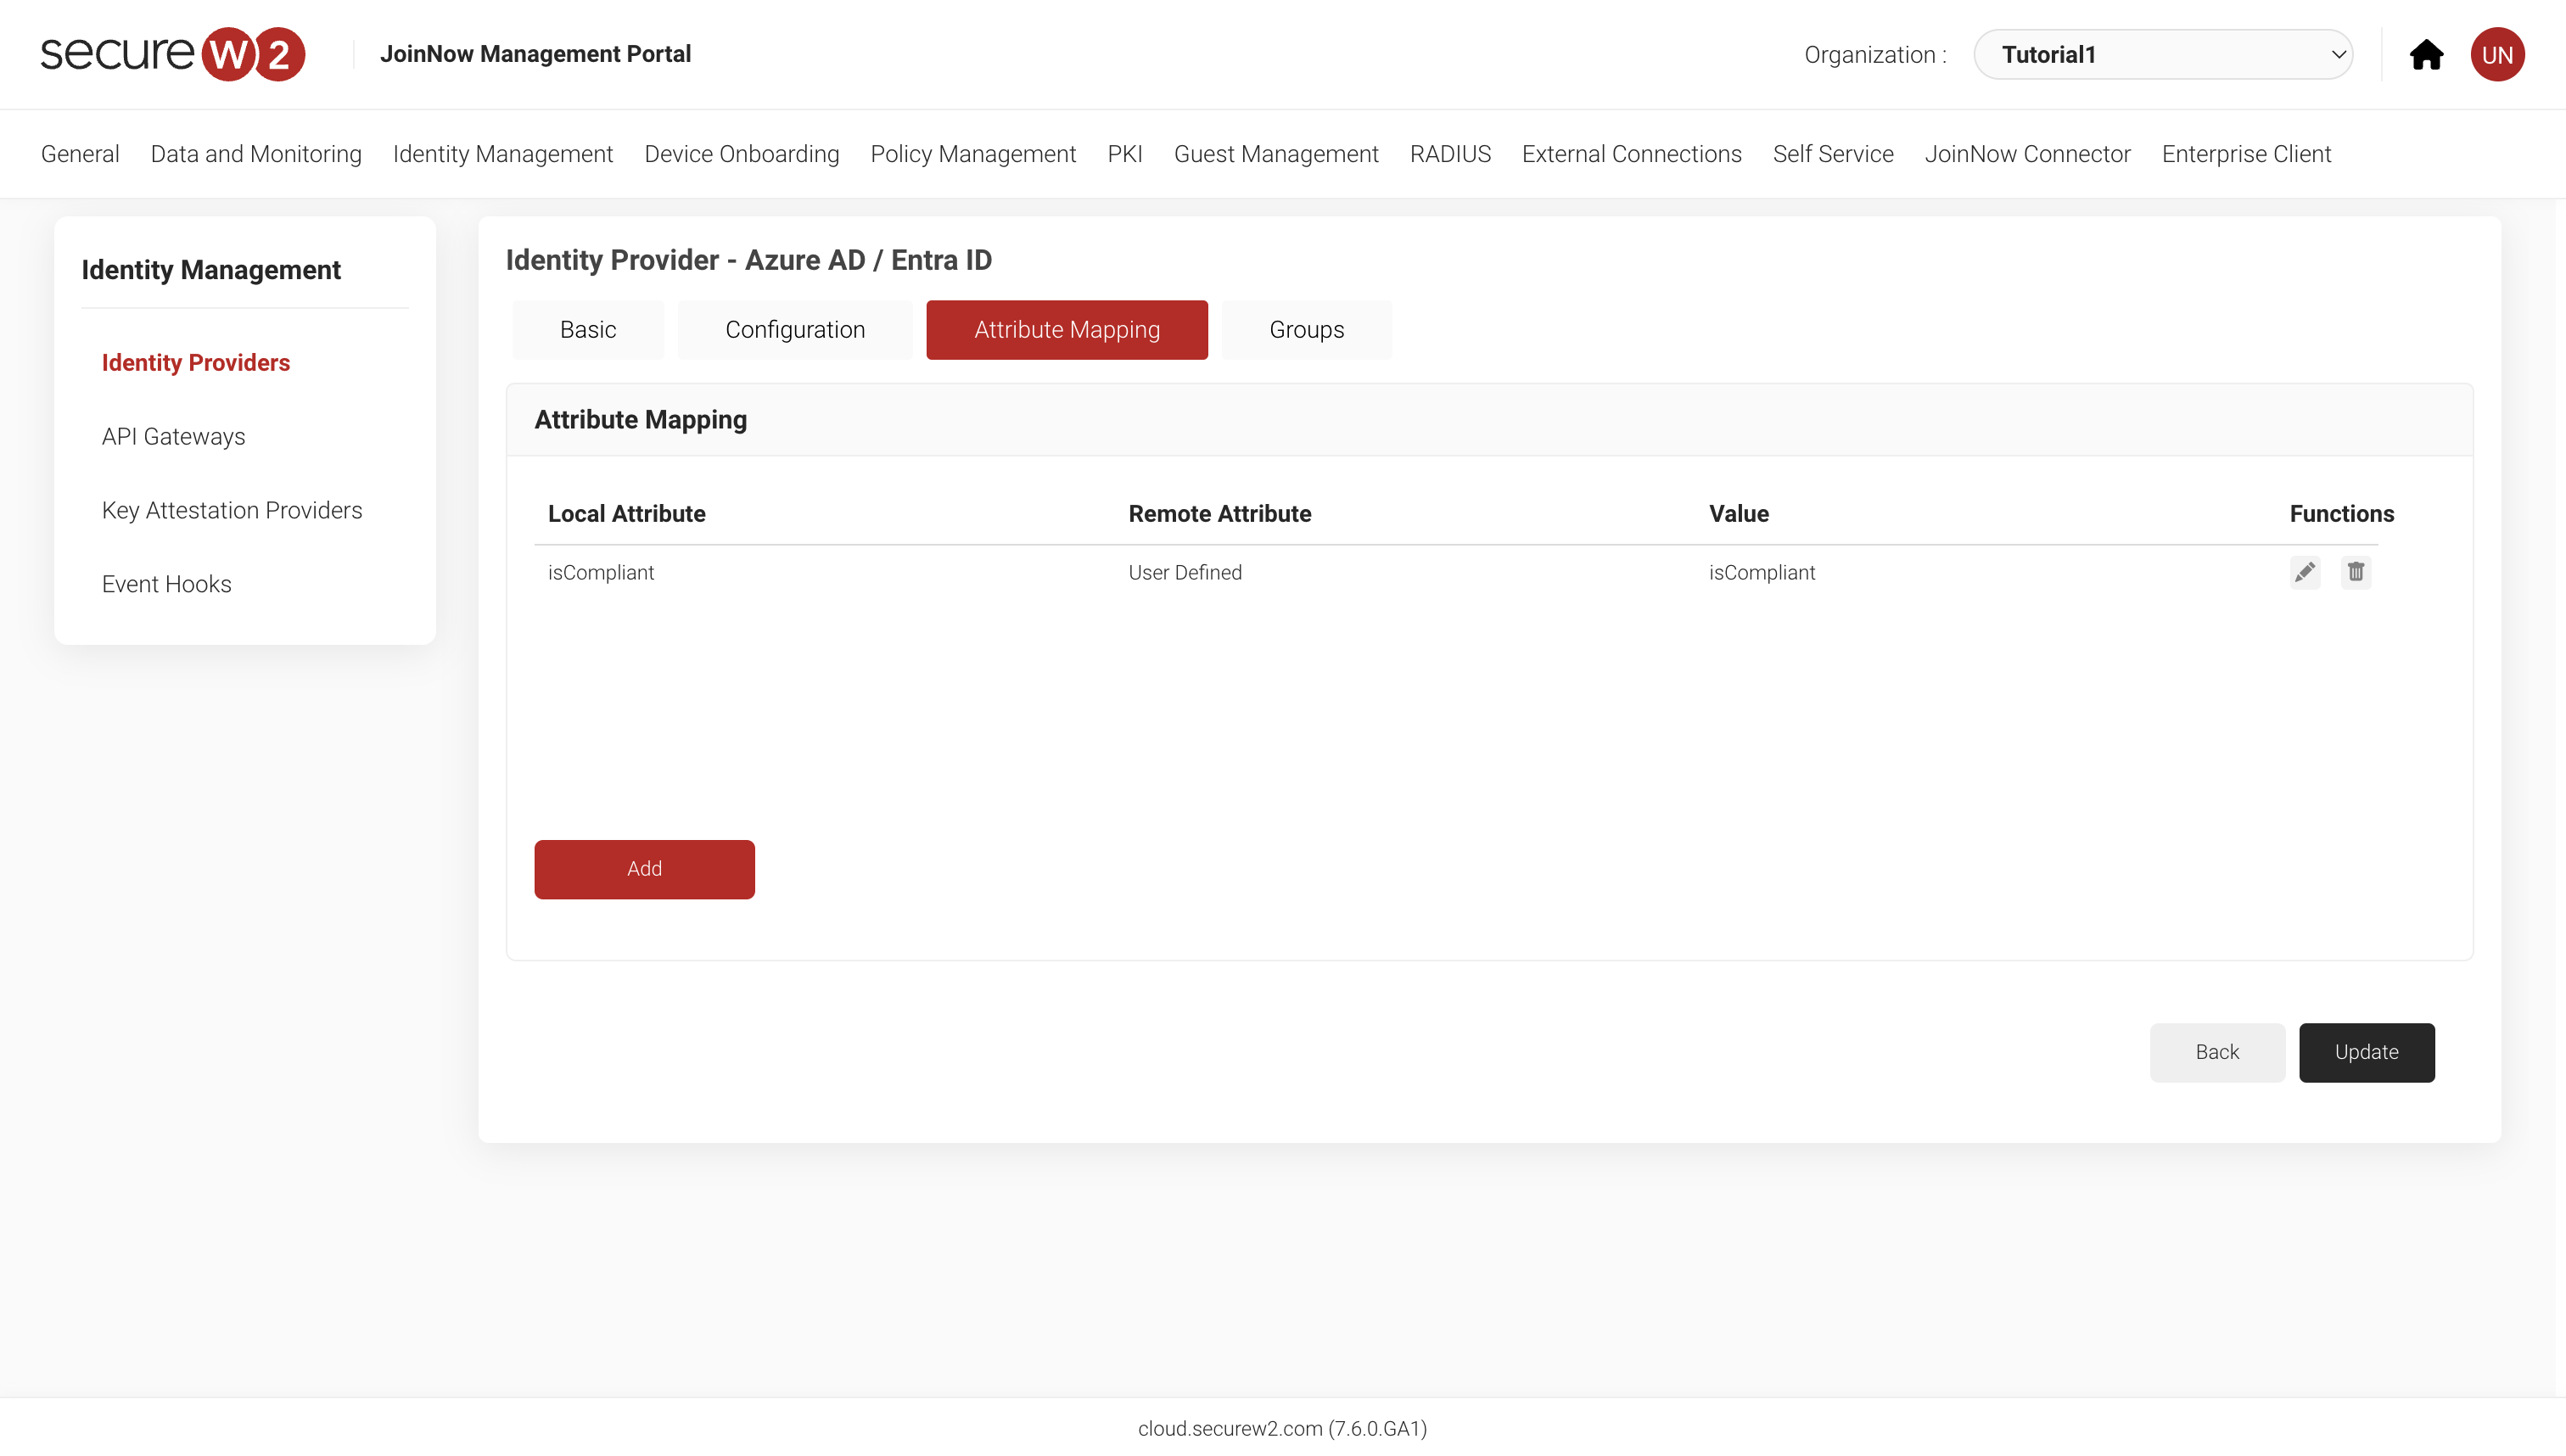
Task: Open the Policy Management menu
Action: (973, 154)
